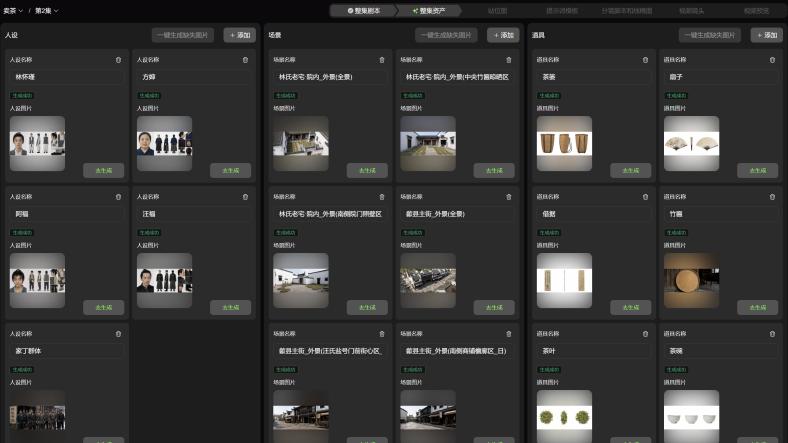
Task: Click 去生成 on the 南侧院门照壁区 scene card
Action: [367, 307]
